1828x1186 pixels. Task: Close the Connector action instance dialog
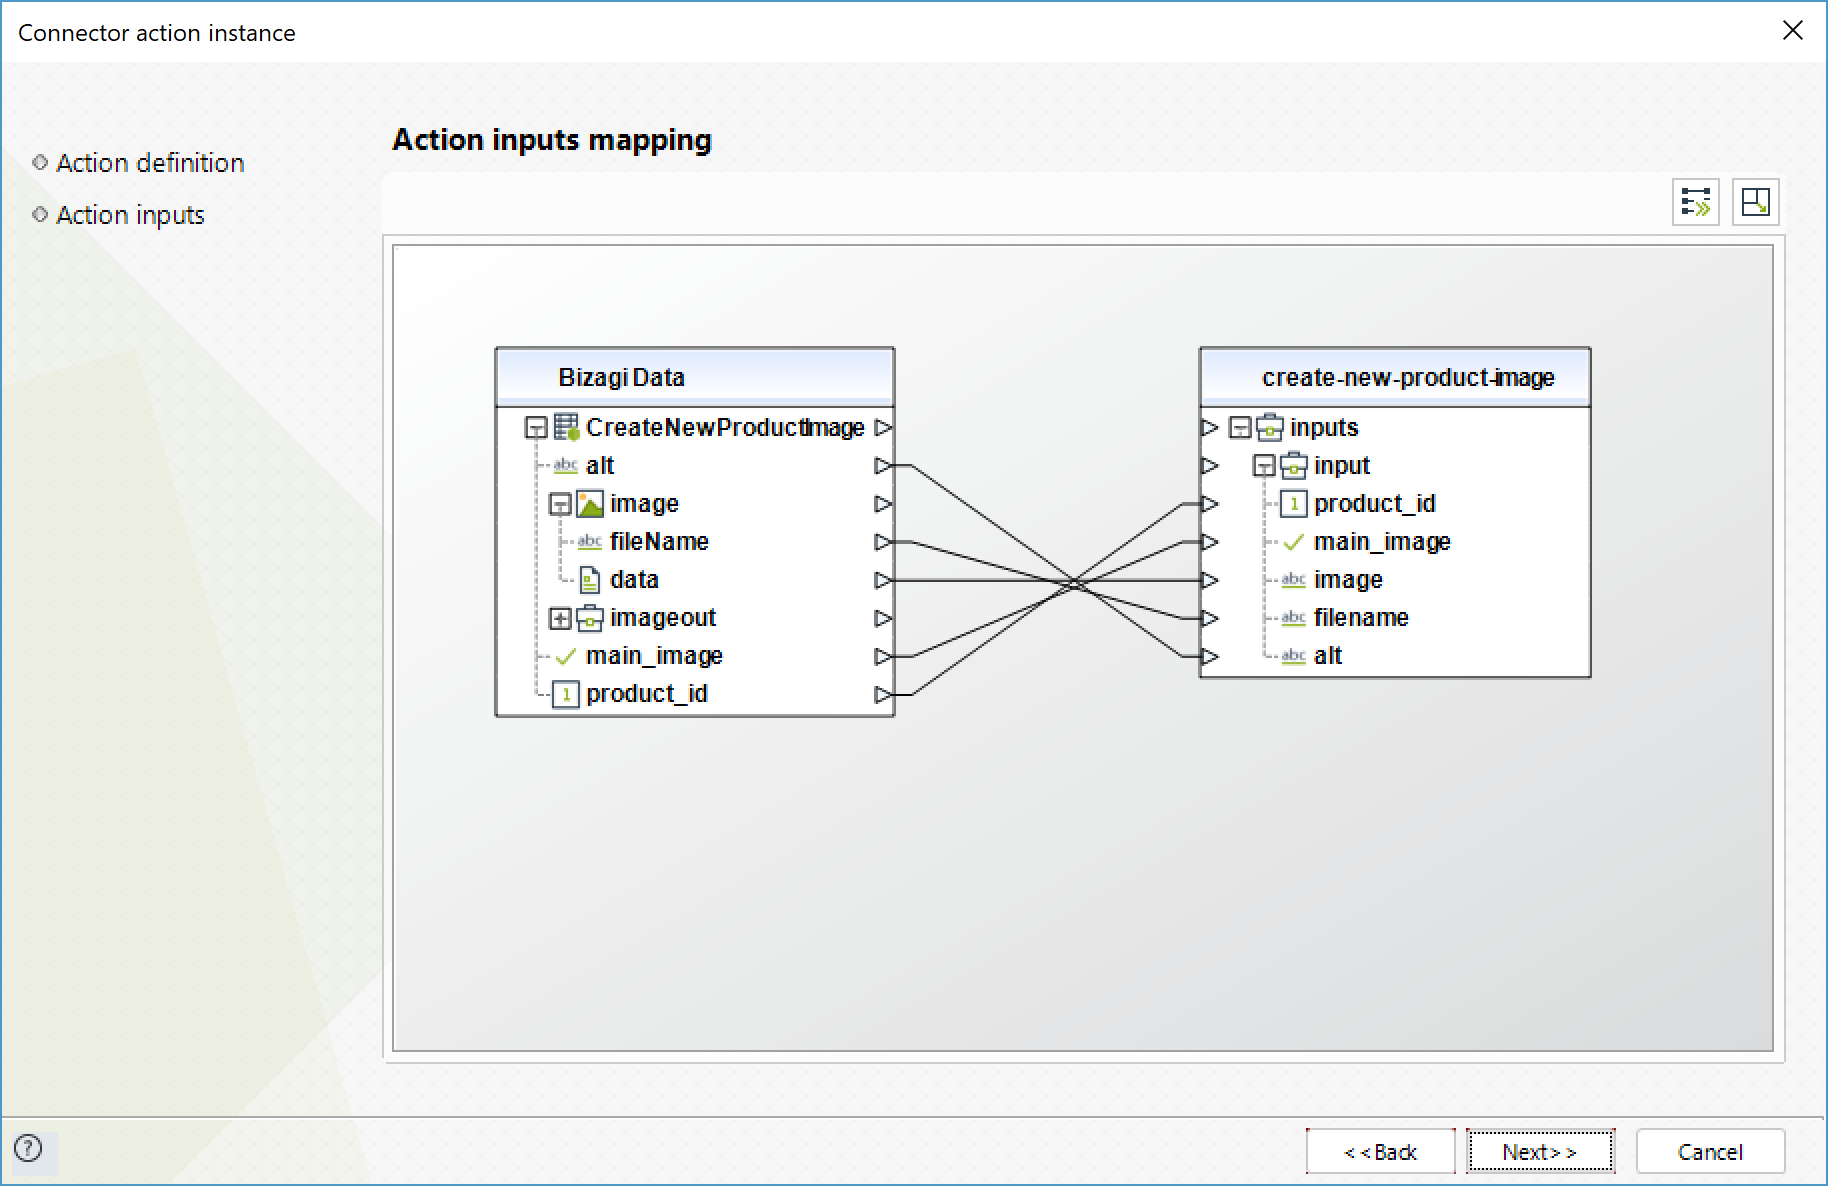[x=1792, y=31]
